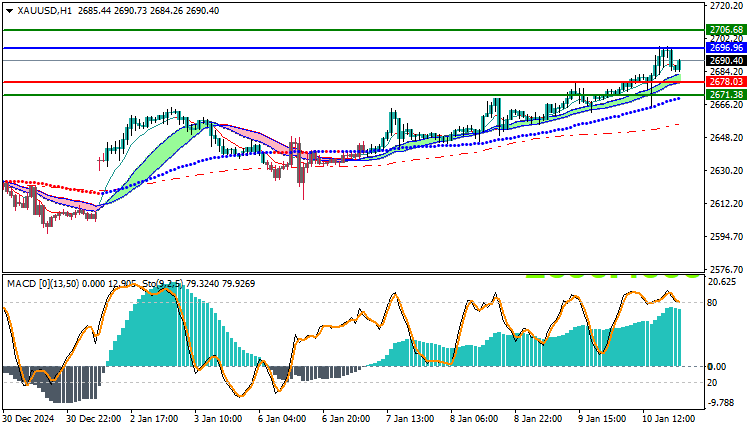Click the 30 Dec 22:00 time label

94,419
